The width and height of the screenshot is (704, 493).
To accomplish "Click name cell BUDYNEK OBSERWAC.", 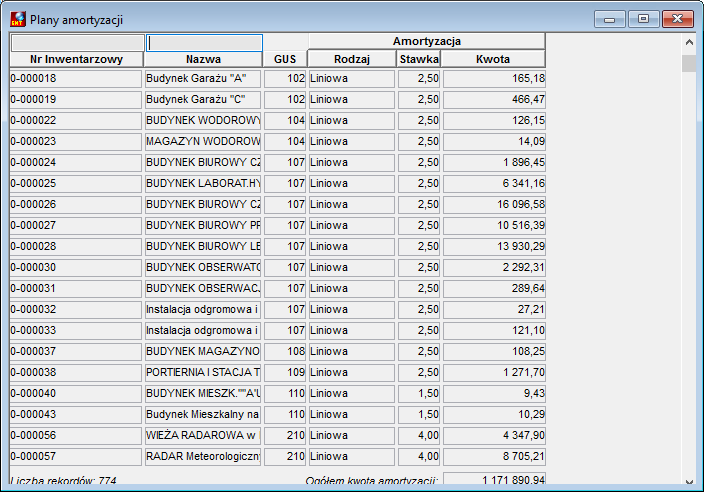I will click(x=203, y=289).
